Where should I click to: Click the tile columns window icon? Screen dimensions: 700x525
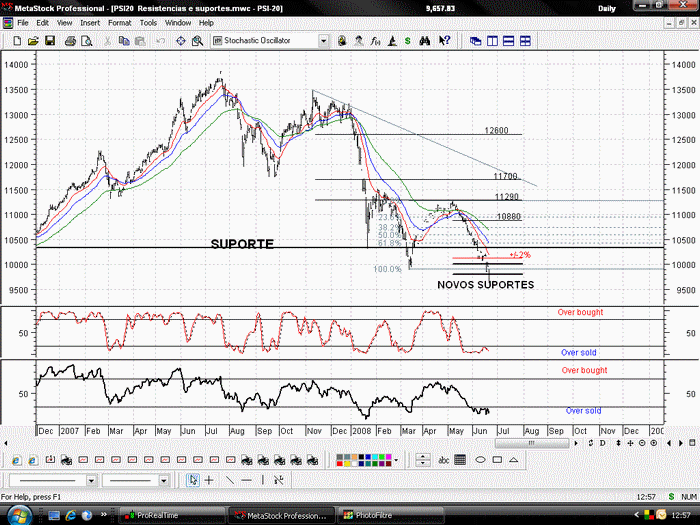[x=492, y=41]
